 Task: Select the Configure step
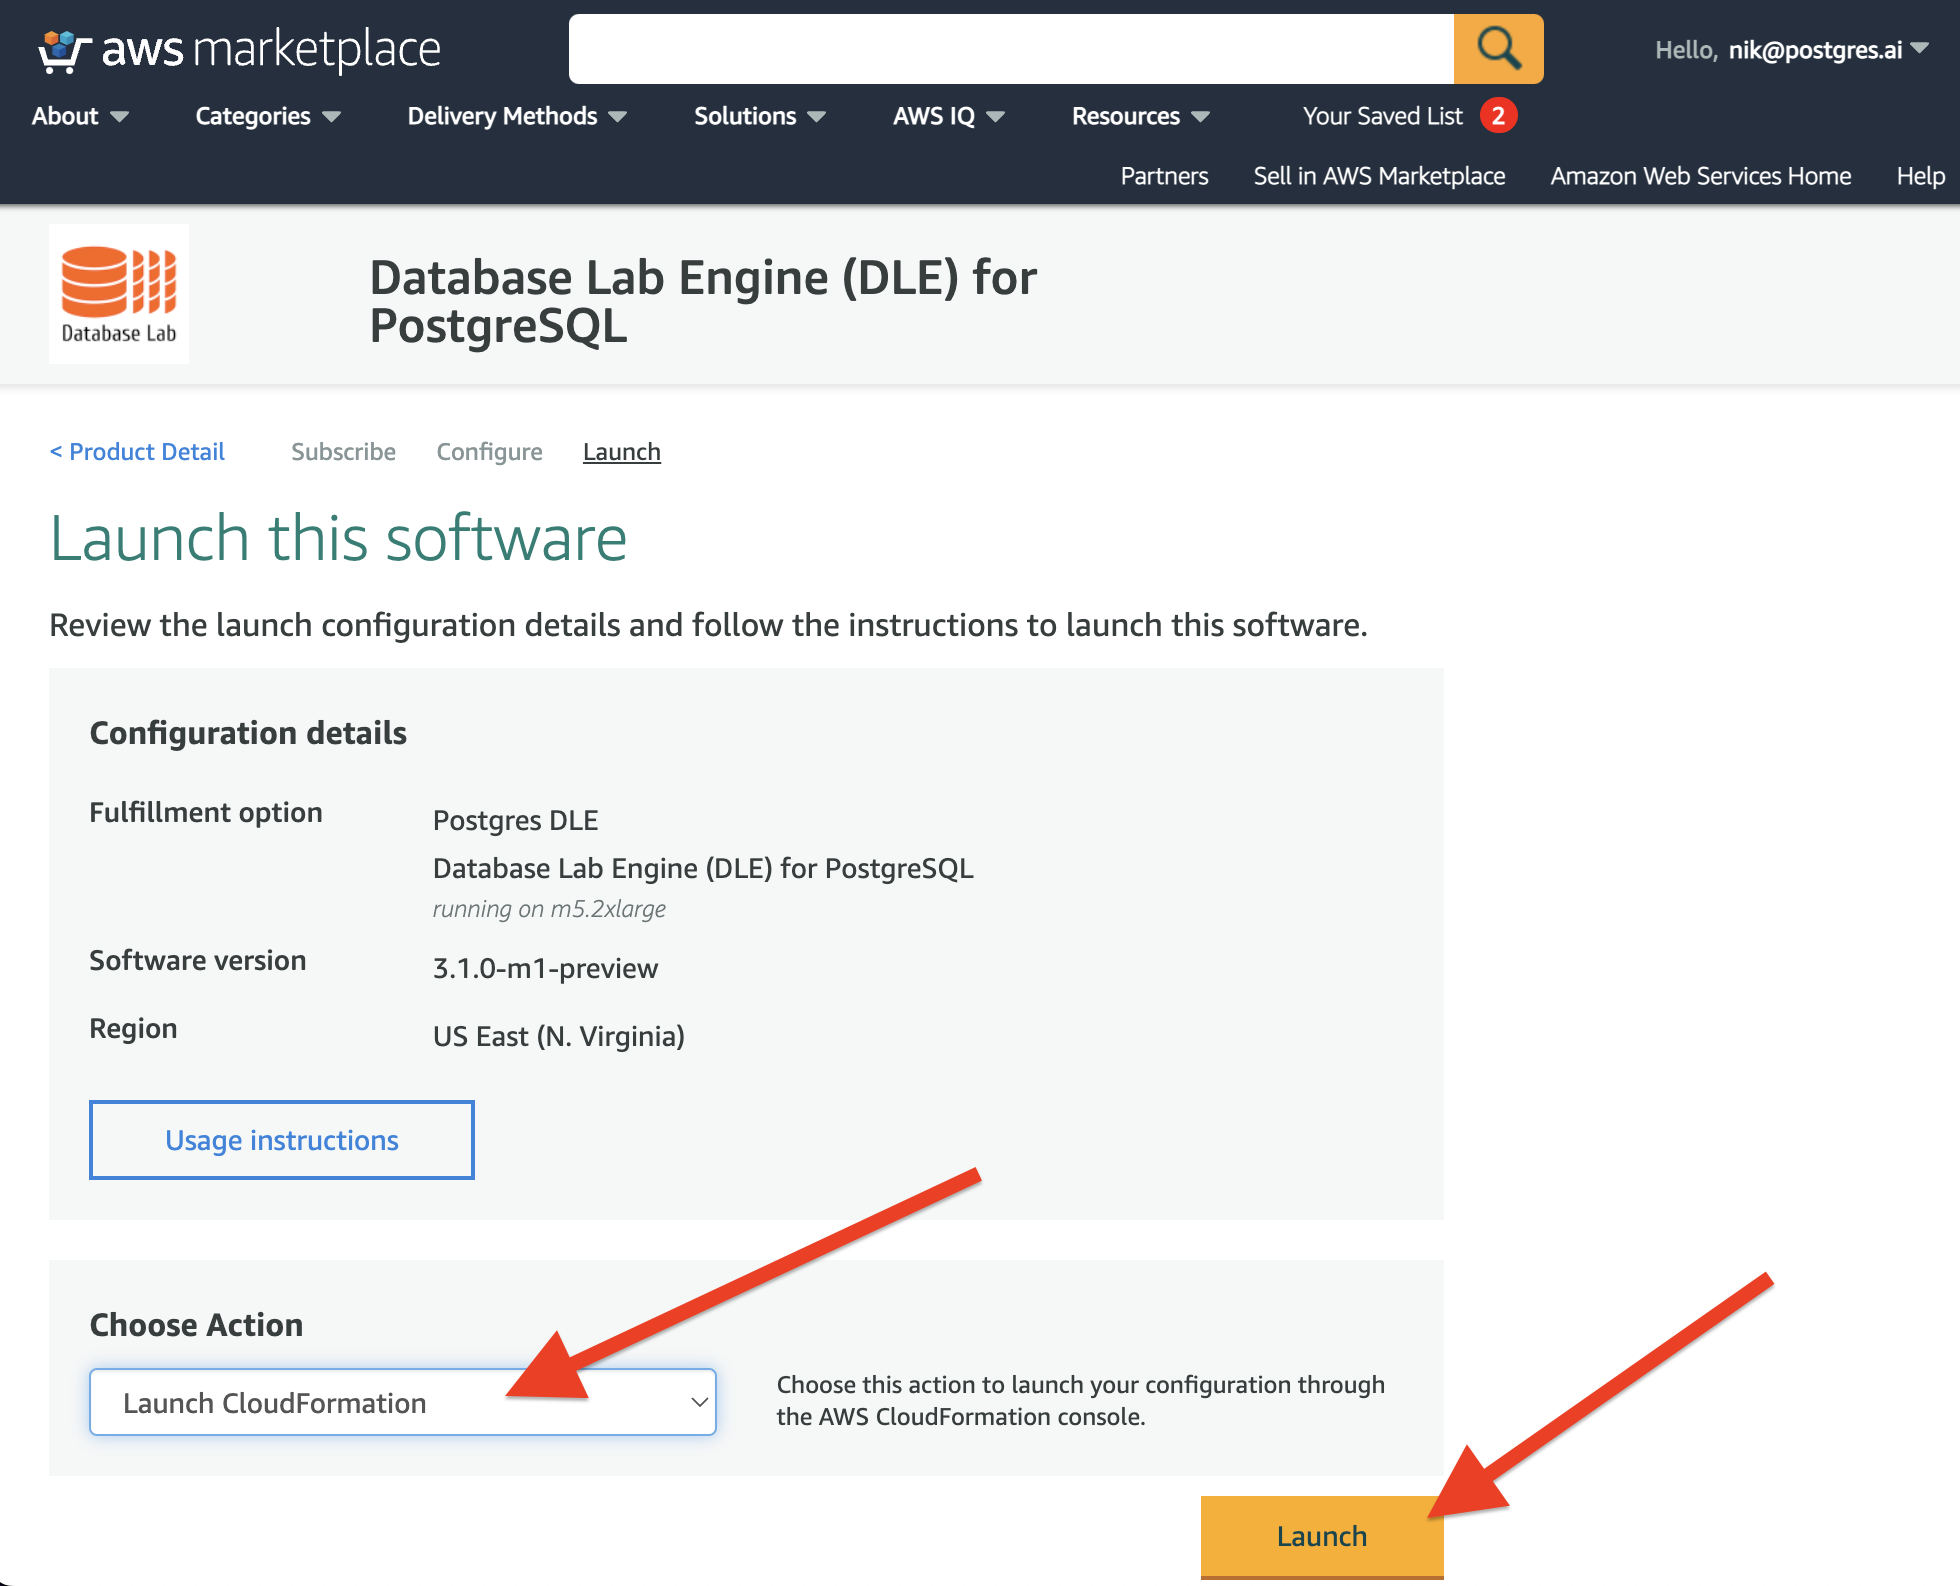click(x=489, y=452)
